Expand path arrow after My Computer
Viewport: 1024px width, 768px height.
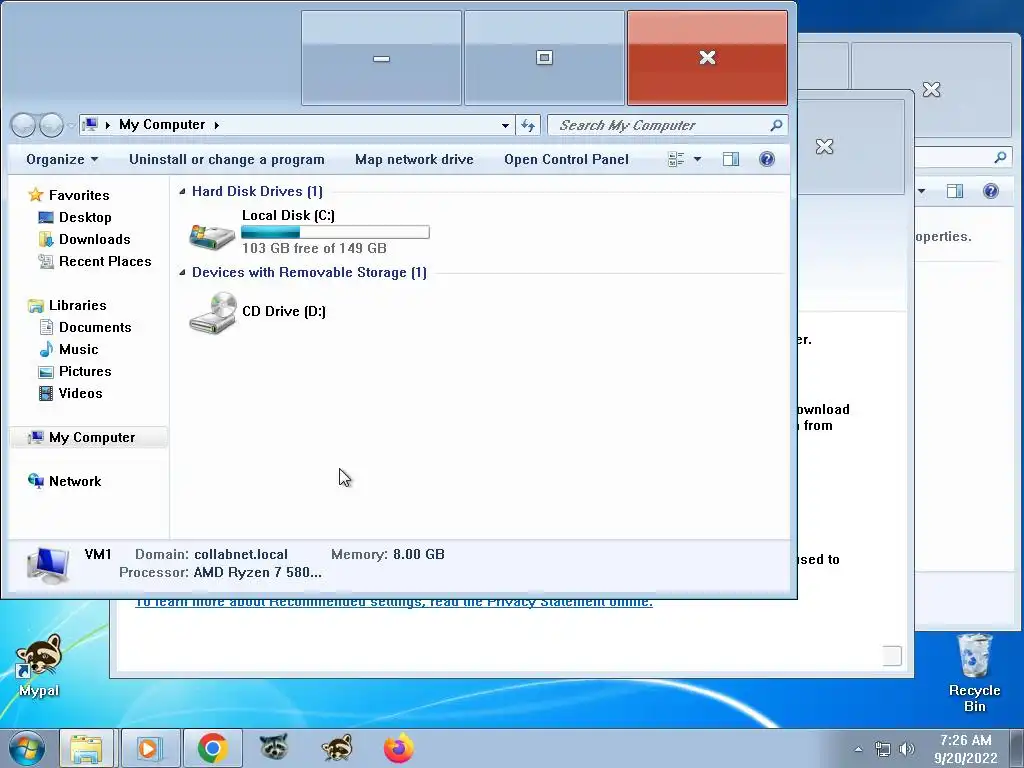coord(216,125)
